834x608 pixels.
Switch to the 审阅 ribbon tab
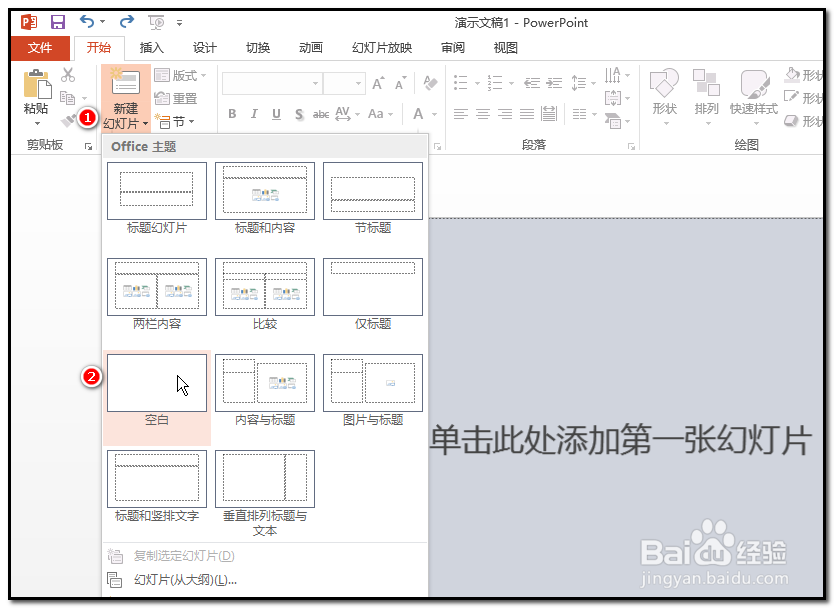453,48
